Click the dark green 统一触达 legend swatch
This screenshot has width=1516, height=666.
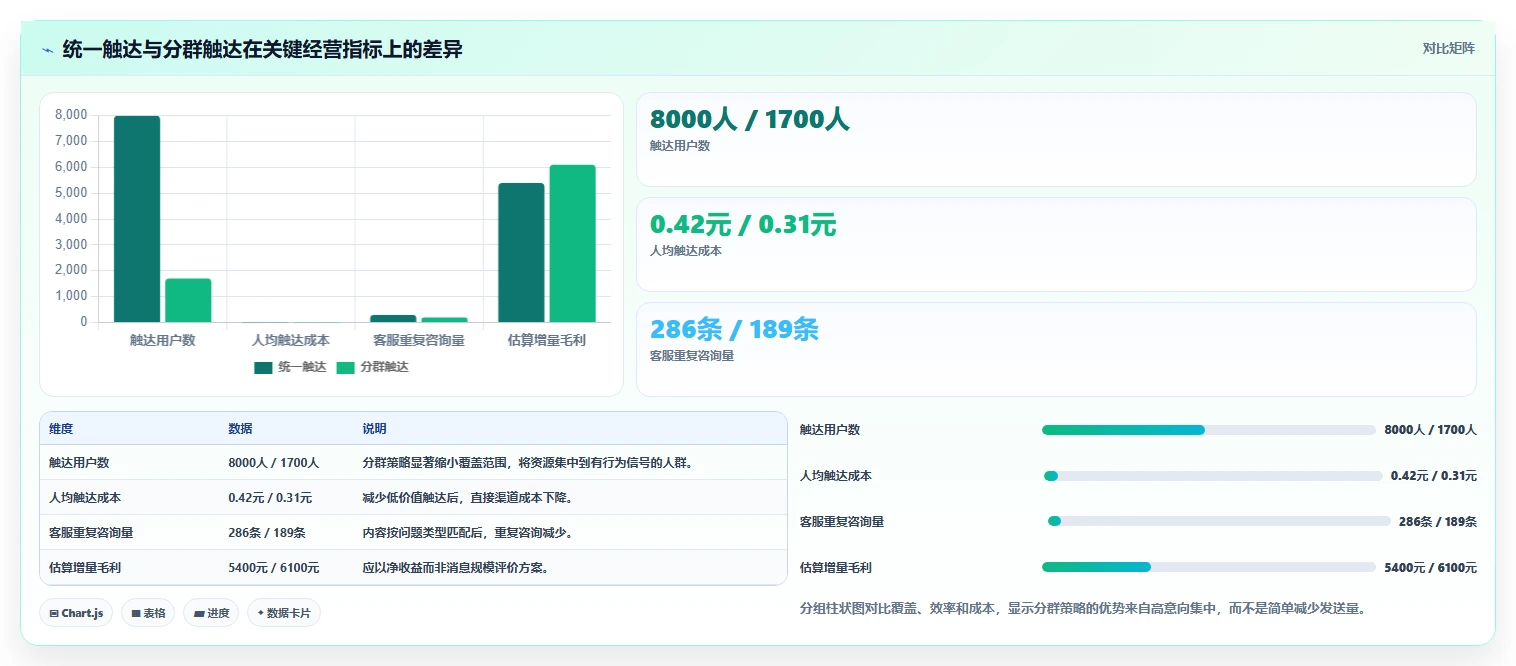pos(263,367)
